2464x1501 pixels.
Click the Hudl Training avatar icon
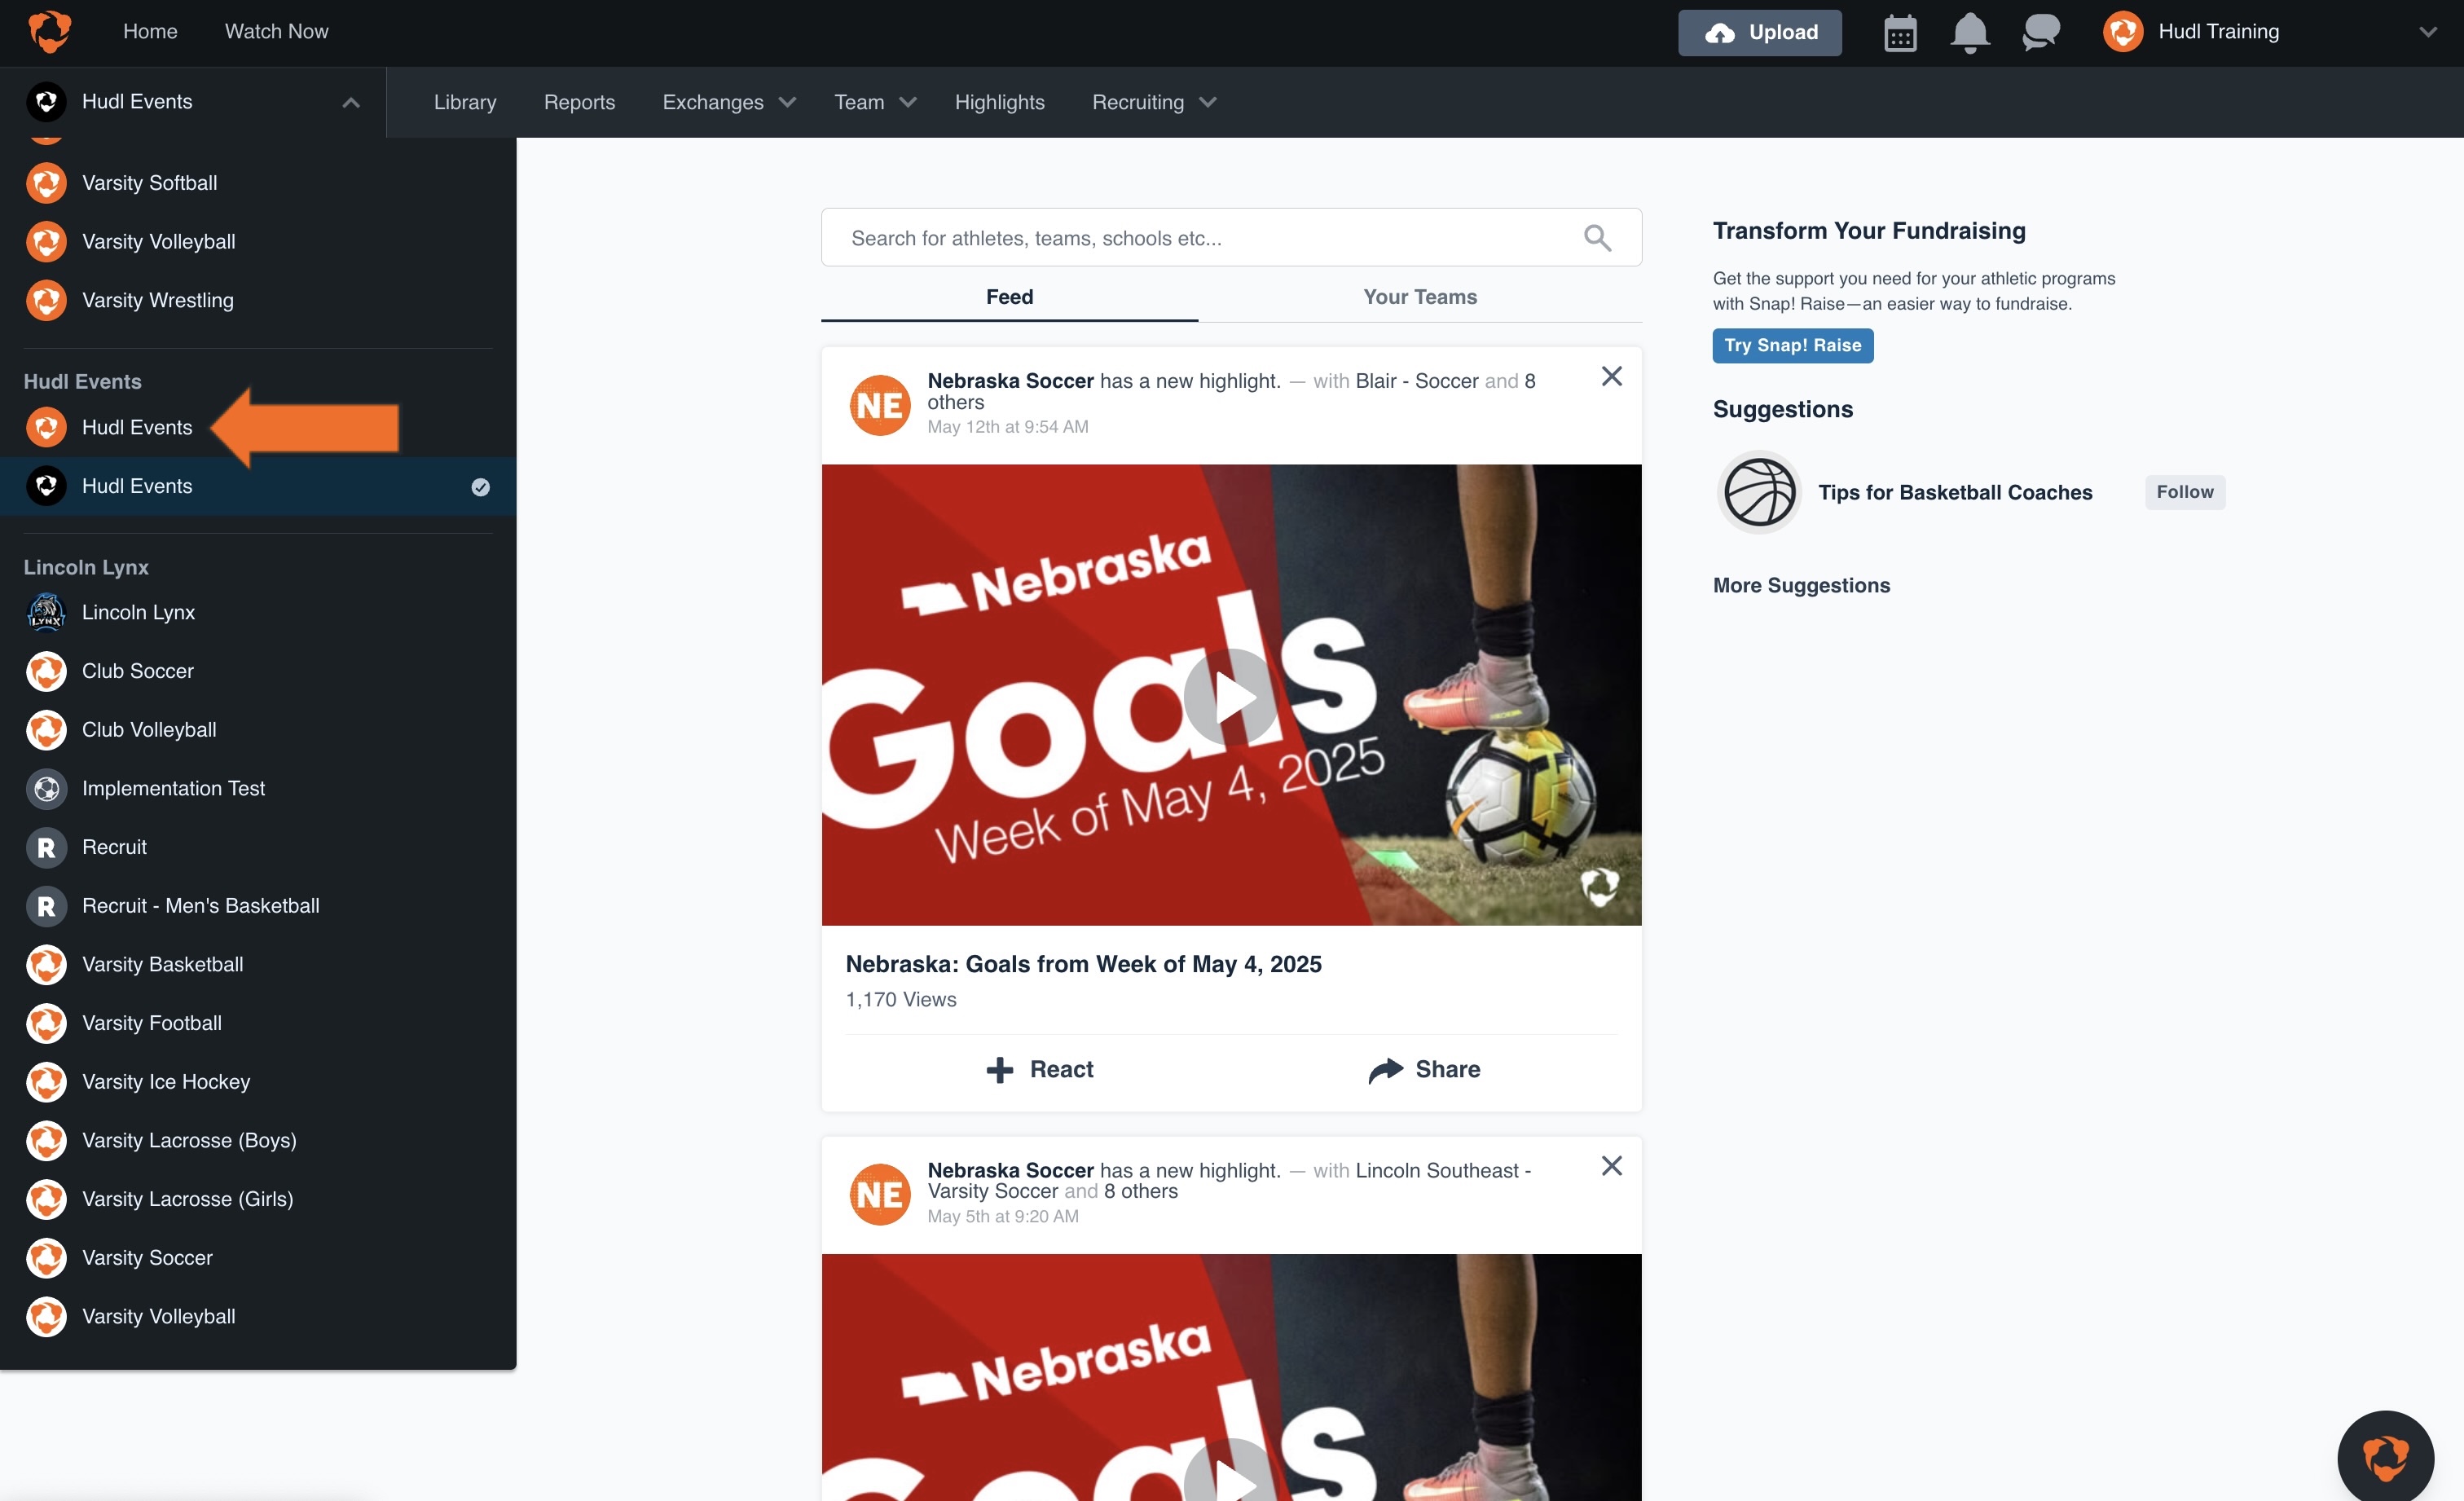[x=2122, y=32]
